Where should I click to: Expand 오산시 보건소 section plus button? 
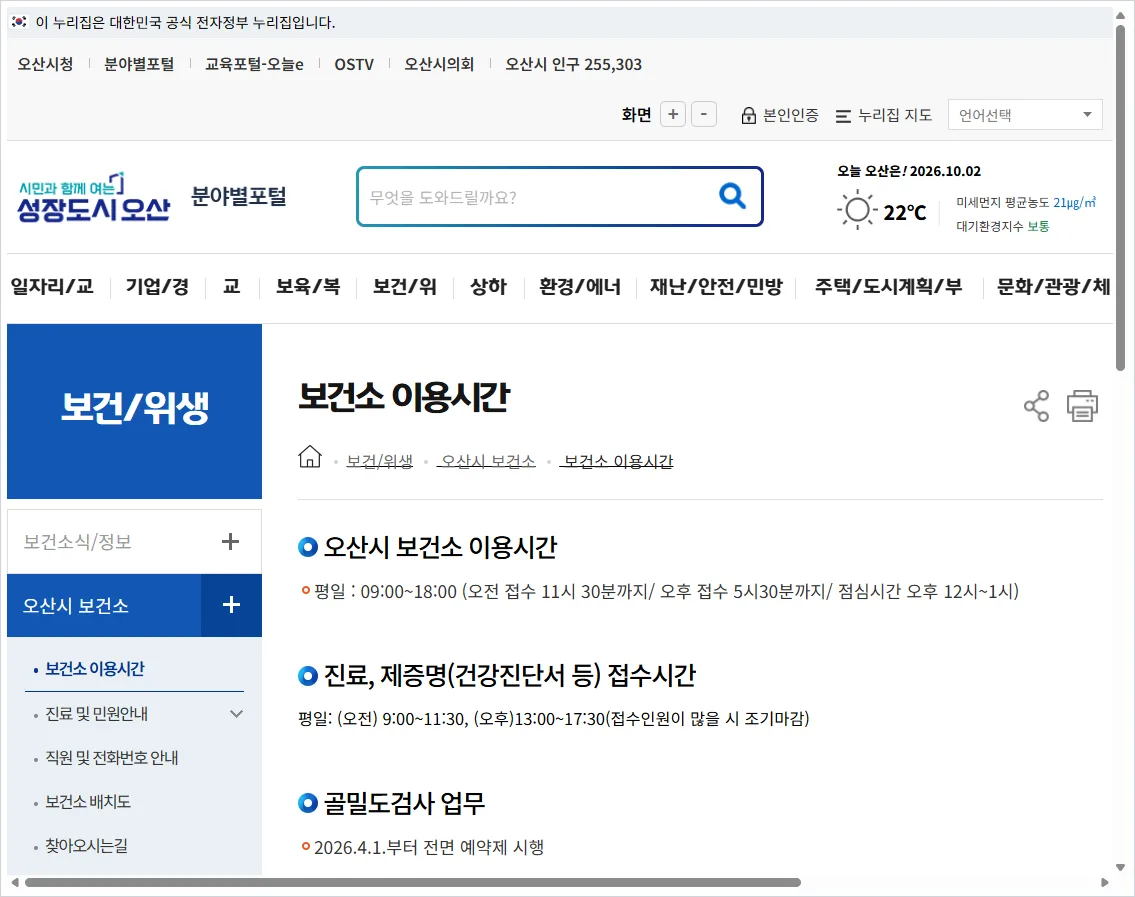click(x=231, y=605)
